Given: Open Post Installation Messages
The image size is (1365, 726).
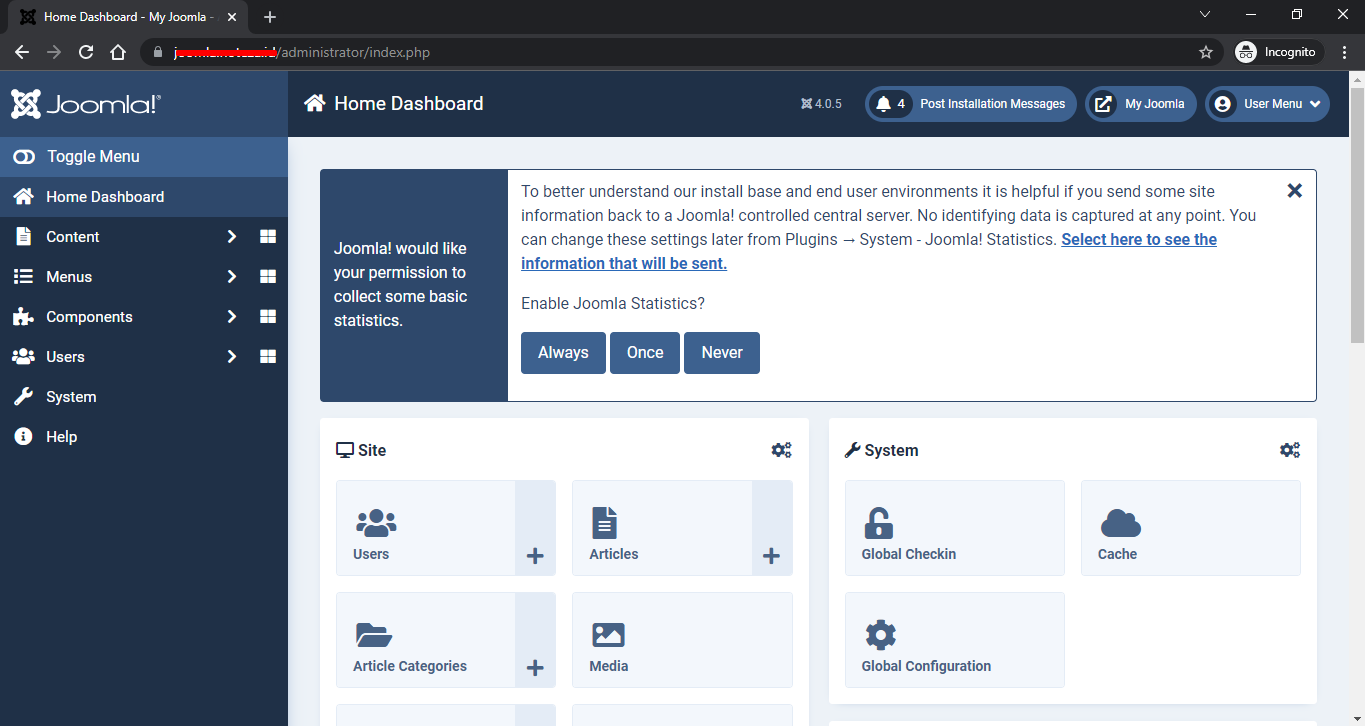Looking at the screenshot, I should point(971,104).
